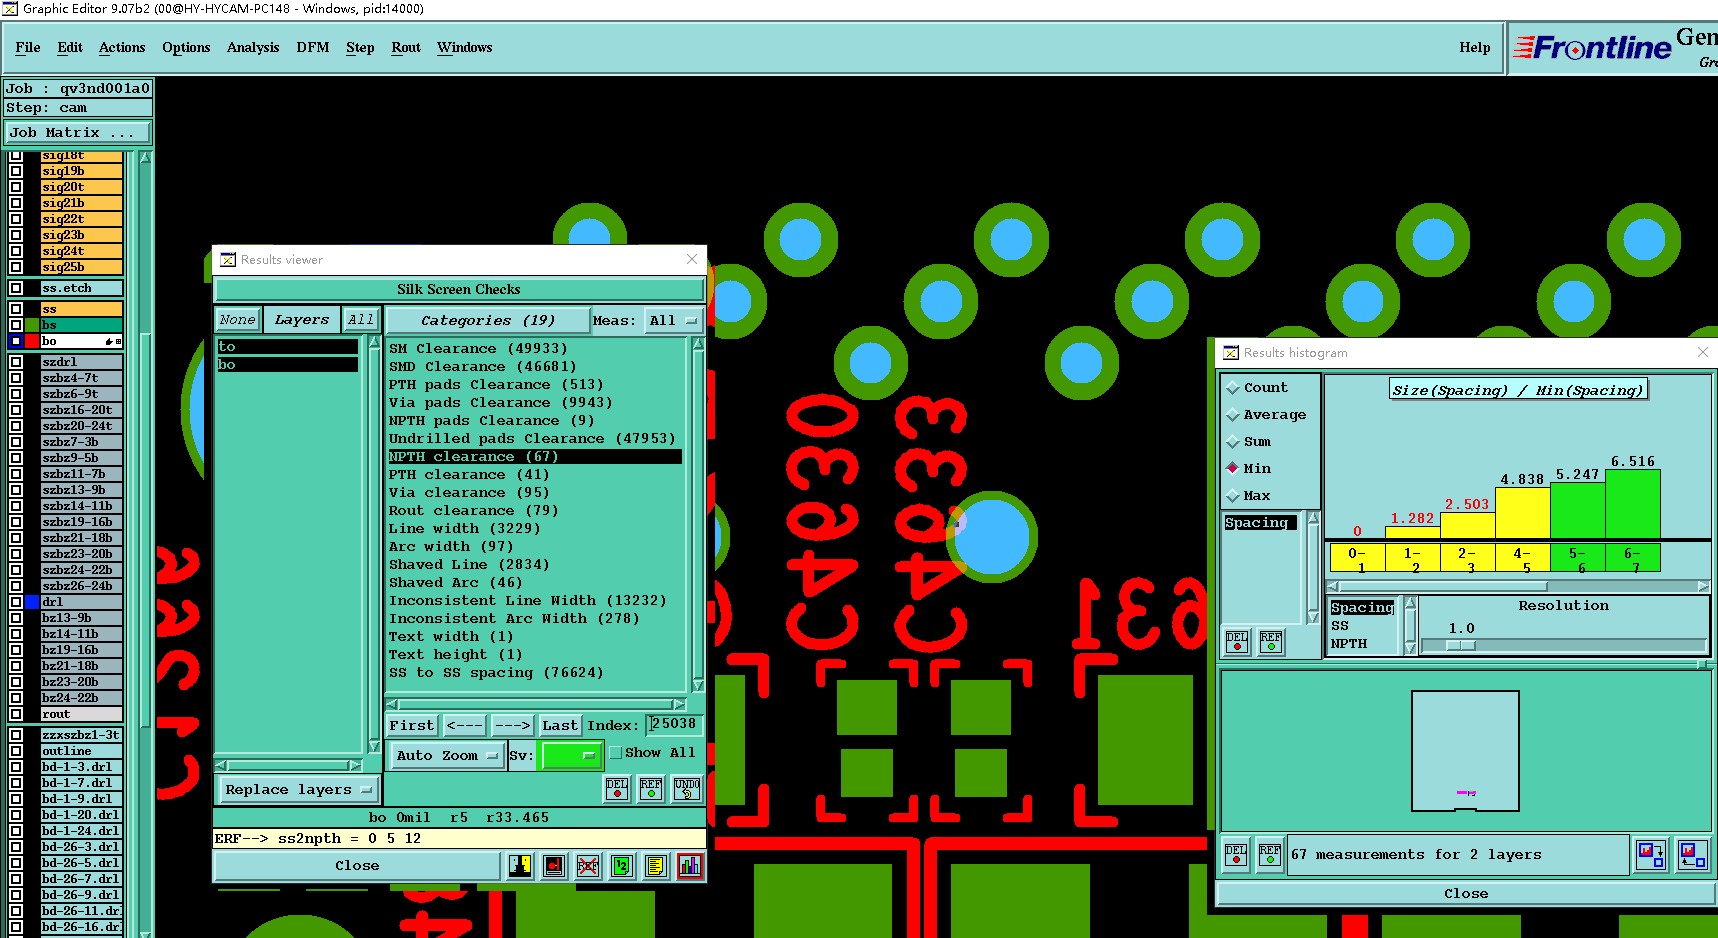The image size is (1718, 938).
Task: Go to next result with right arrow button
Action: point(513,726)
